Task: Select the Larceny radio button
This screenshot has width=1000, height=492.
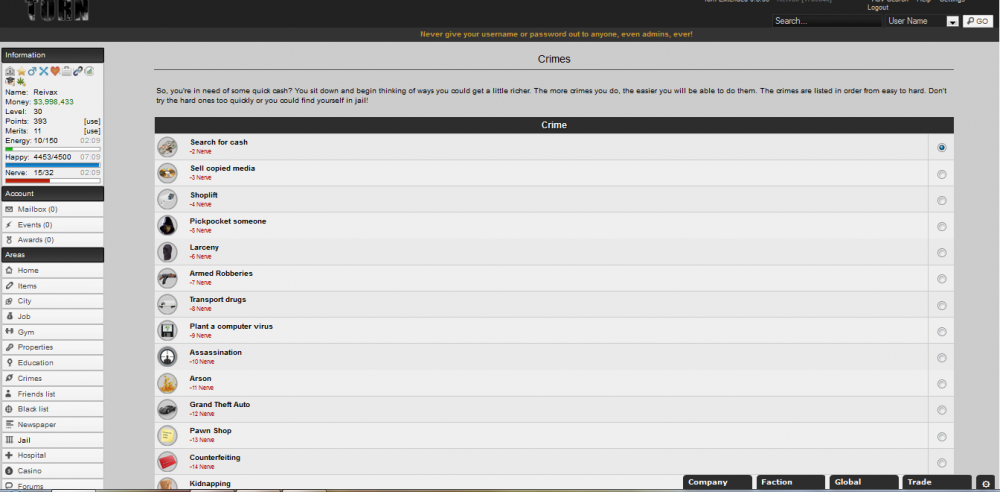Action: tap(942, 253)
